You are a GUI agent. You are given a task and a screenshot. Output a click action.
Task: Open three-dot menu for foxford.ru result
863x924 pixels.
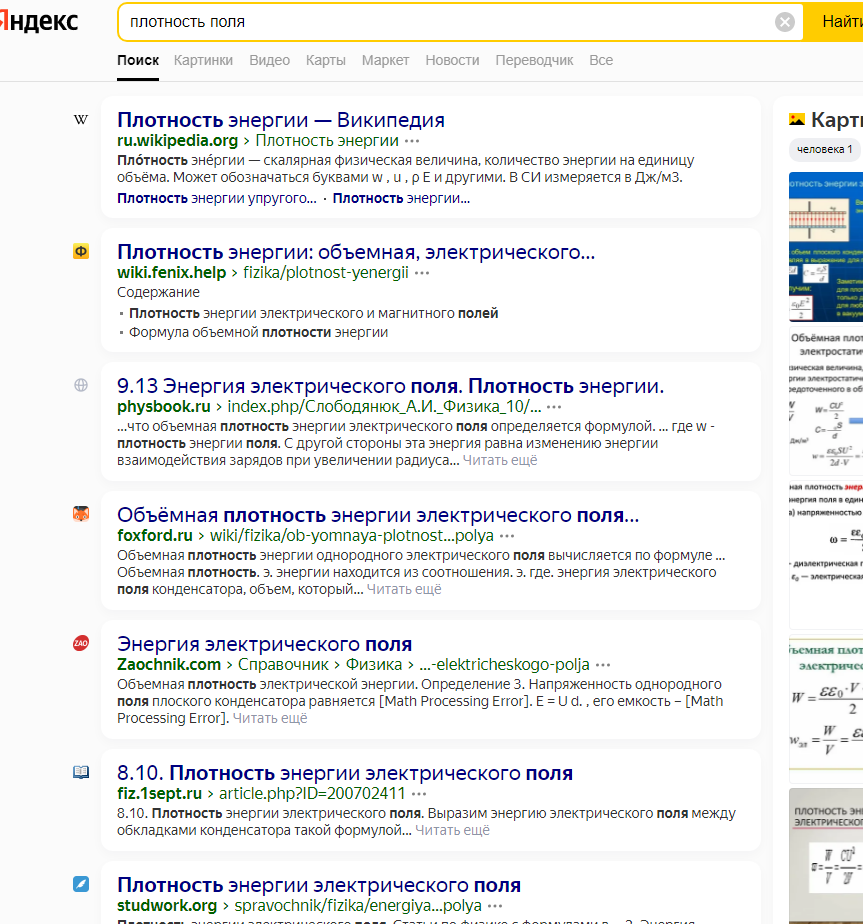click(507, 536)
